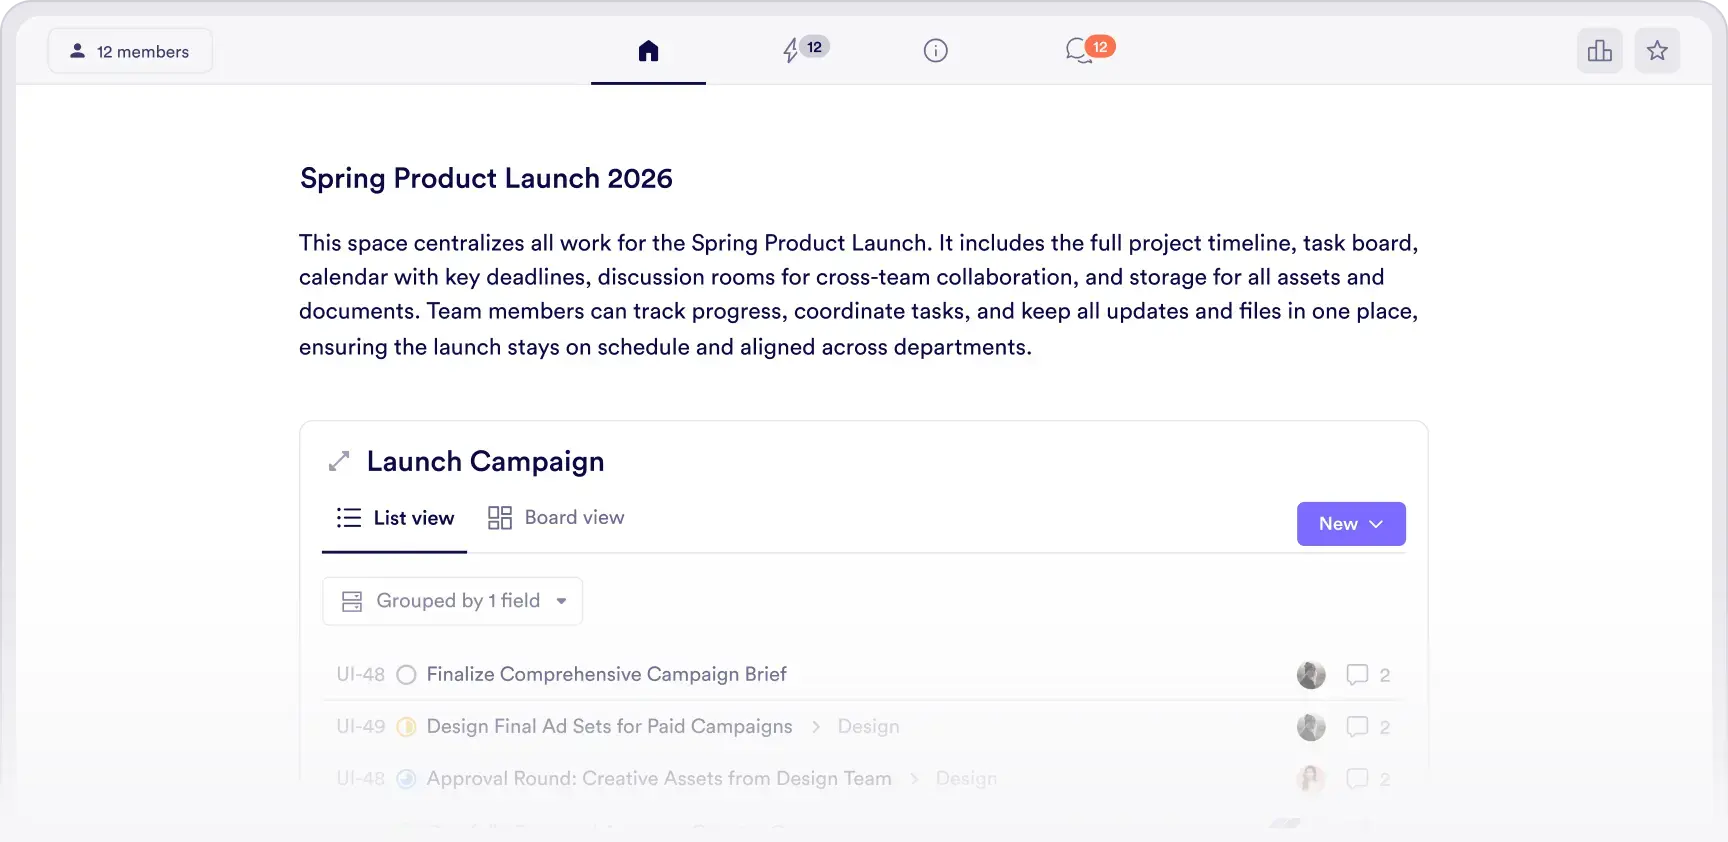The image size is (1728, 842).
Task: Open the New dropdown button
Action: 1351,524
